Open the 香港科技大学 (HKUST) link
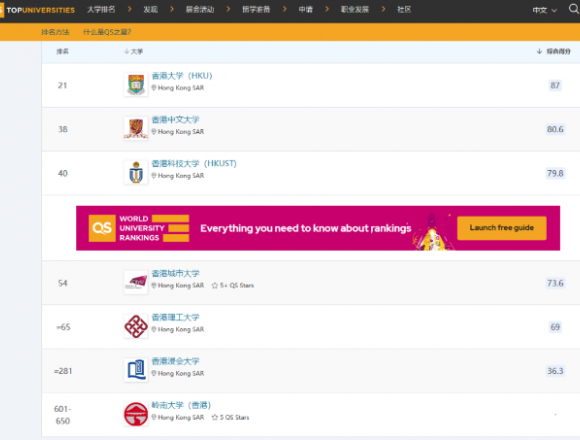 (194, 163)
